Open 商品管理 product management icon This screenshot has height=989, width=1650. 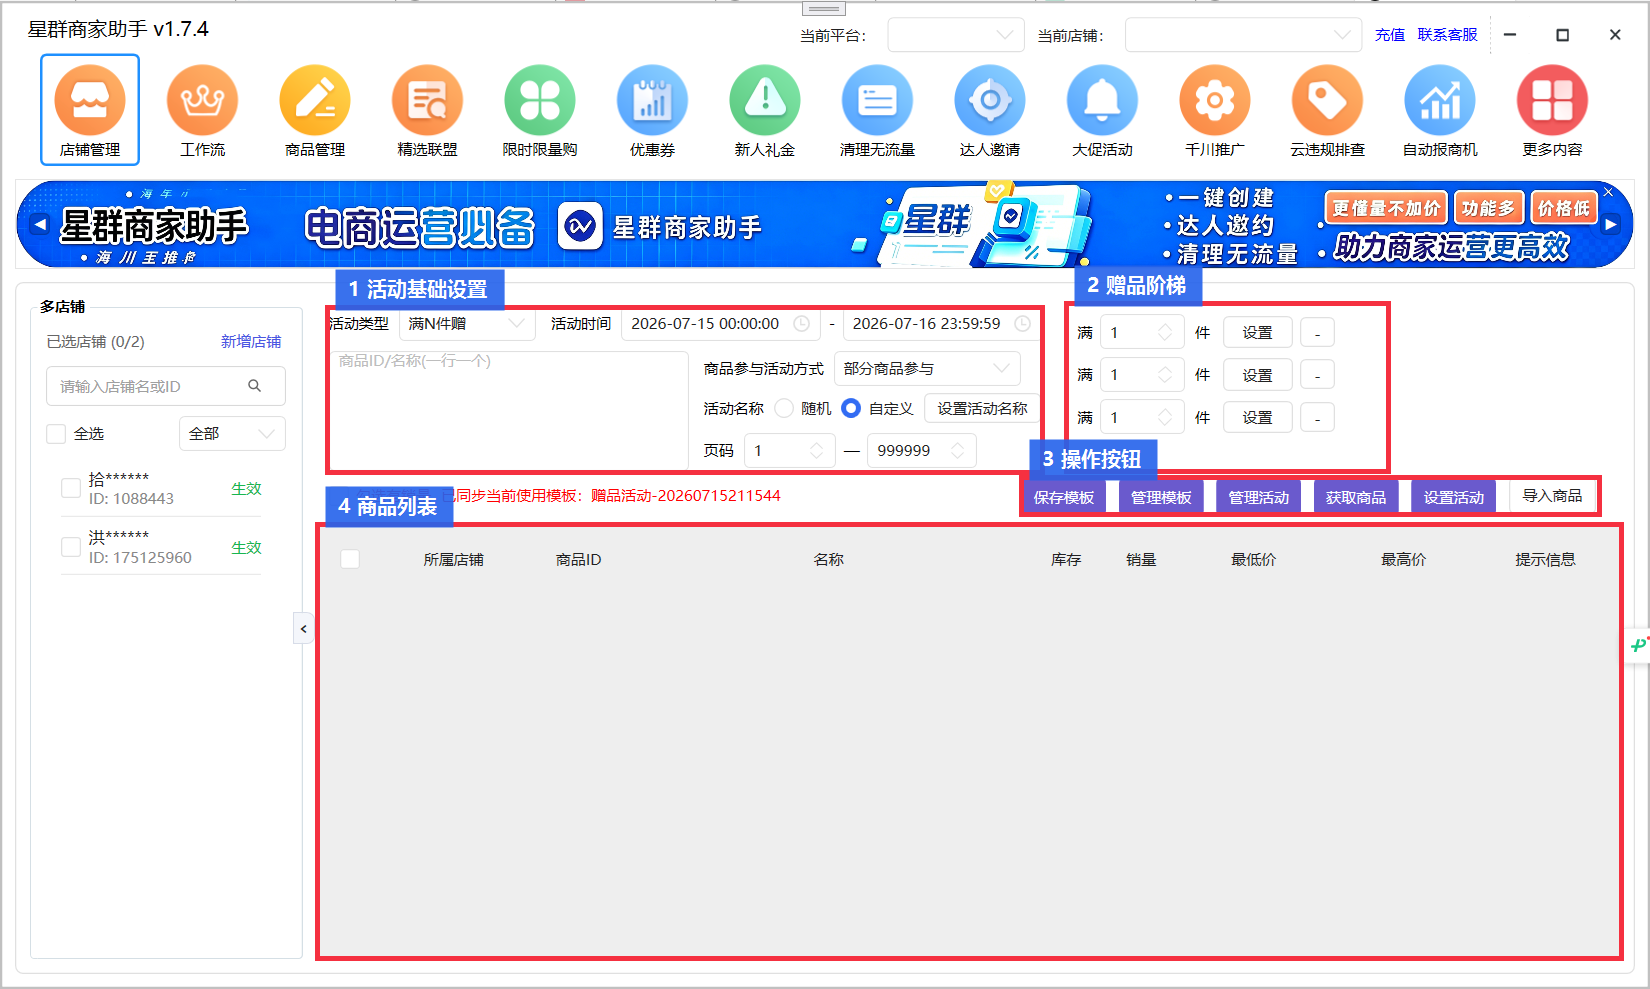(315, 101)
